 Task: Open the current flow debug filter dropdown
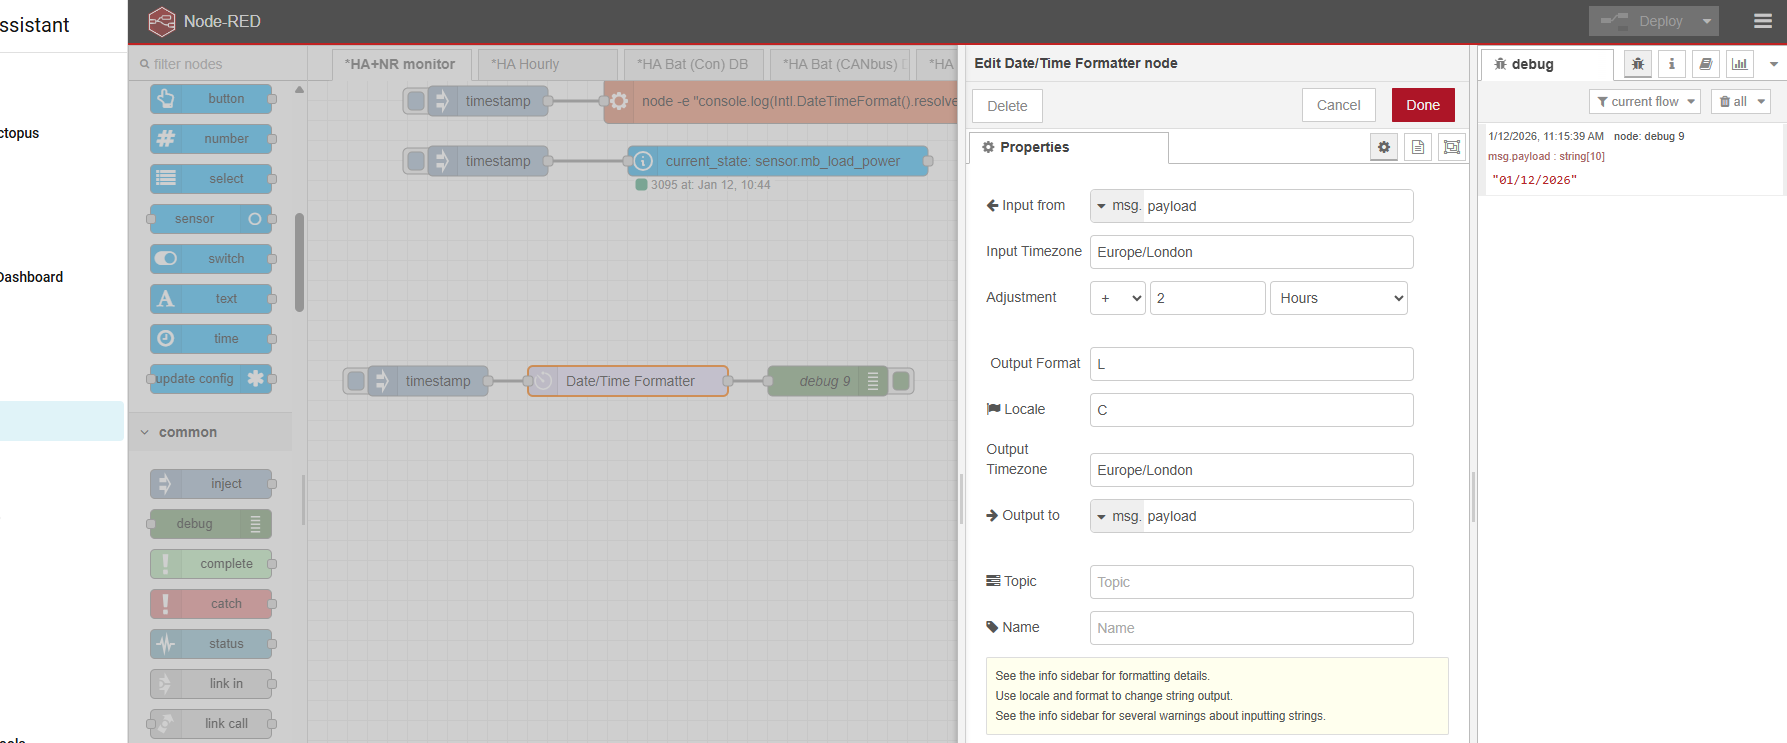[1645, 102]
